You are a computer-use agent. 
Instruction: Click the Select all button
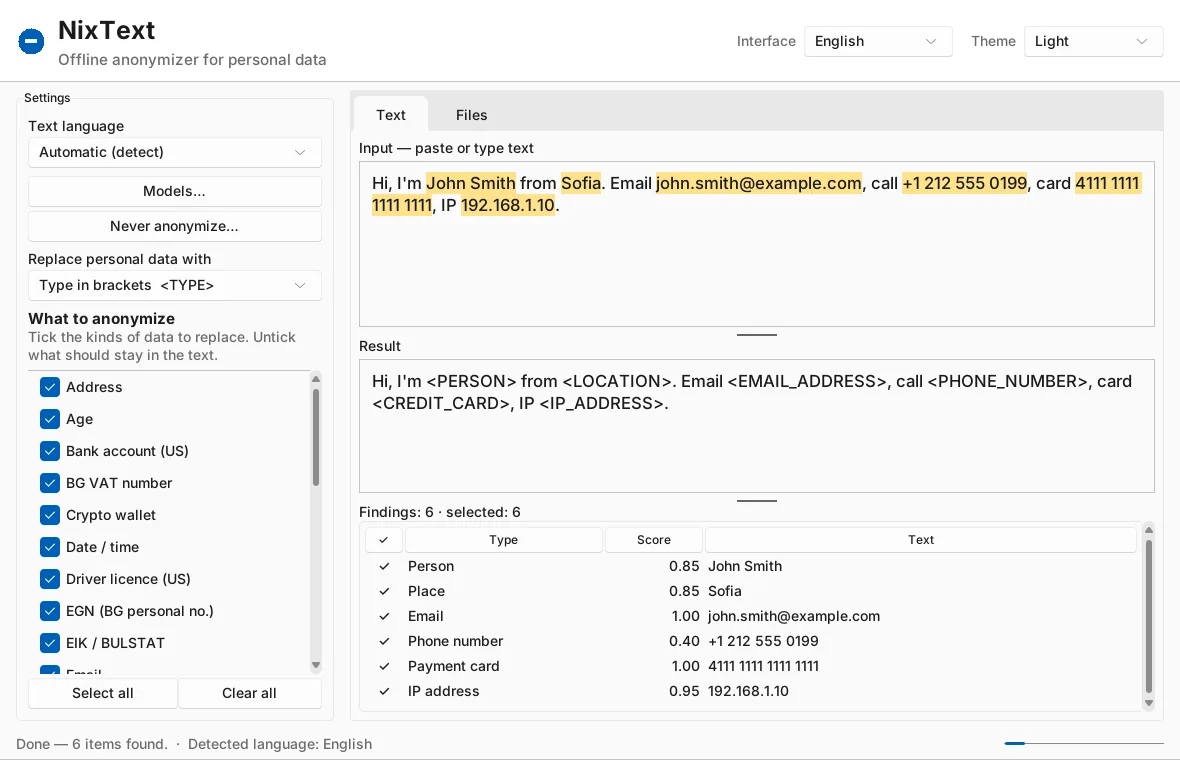point(102,693)
